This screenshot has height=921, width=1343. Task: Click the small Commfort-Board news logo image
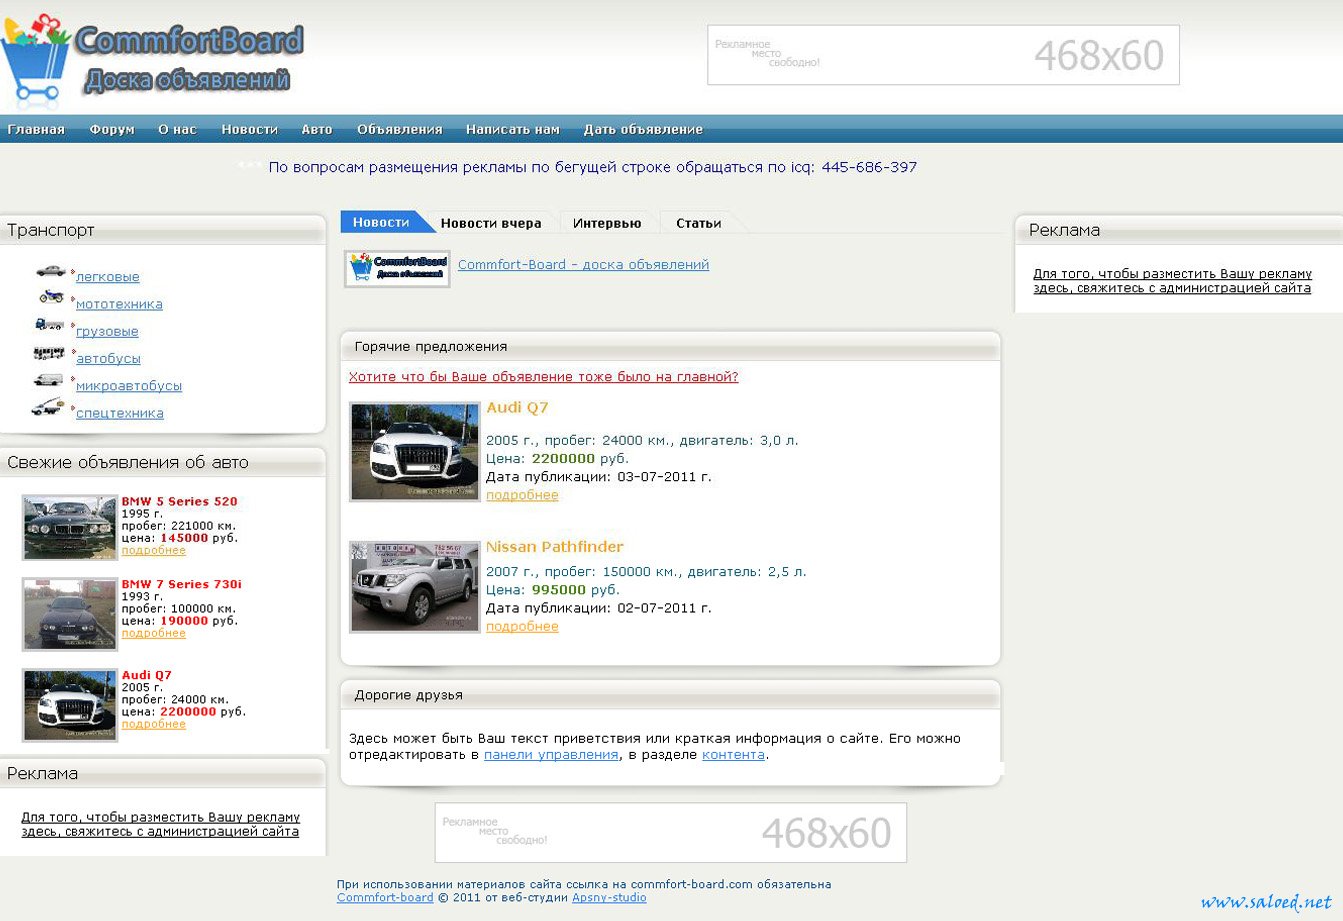pyautogui.click(x=397, y=269)
